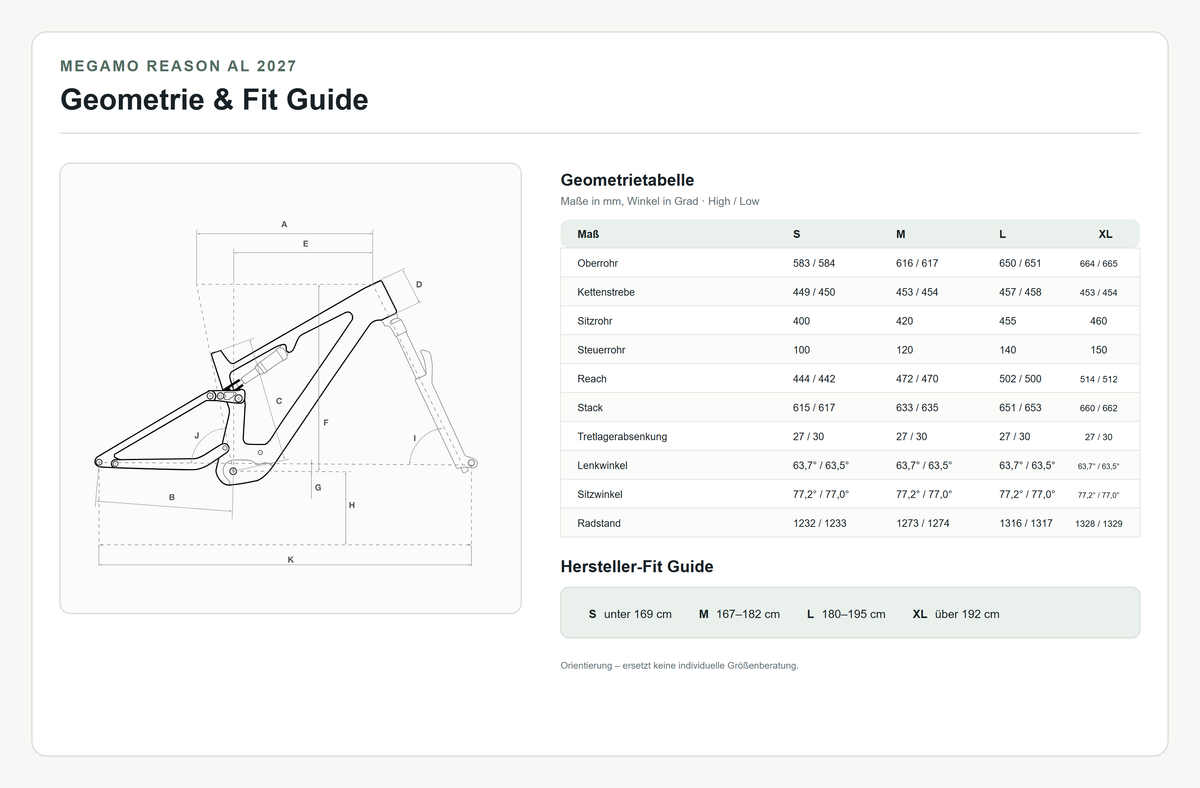Click fit guide entry '167–182 cm'
The image size is (1200, 788).
[748, 614]
